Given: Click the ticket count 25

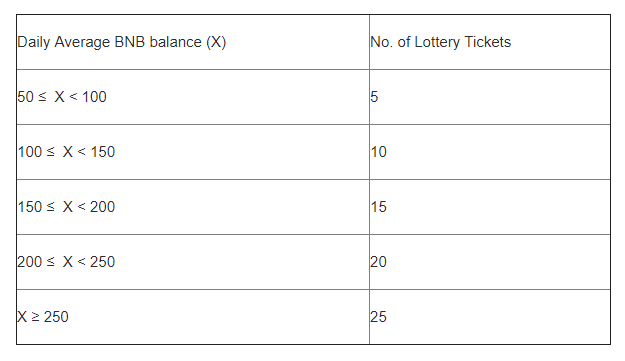Looking at the screenshot, I should pyautogui.click(x=379, y=317).
